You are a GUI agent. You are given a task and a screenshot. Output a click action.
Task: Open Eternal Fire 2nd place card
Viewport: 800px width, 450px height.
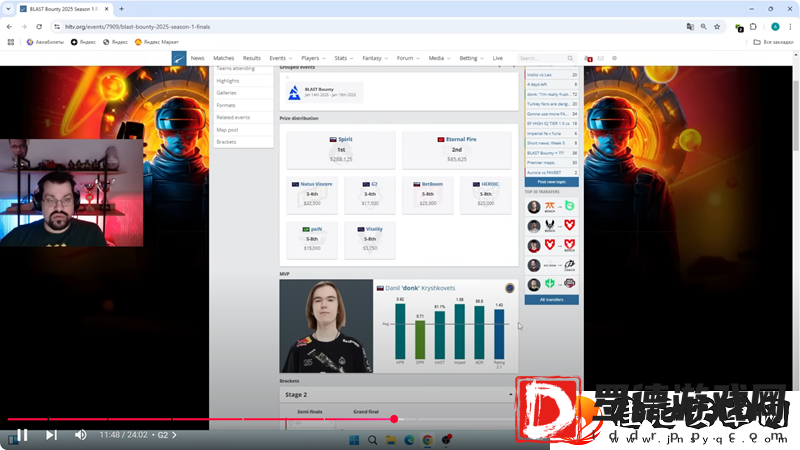pos(457,149)
